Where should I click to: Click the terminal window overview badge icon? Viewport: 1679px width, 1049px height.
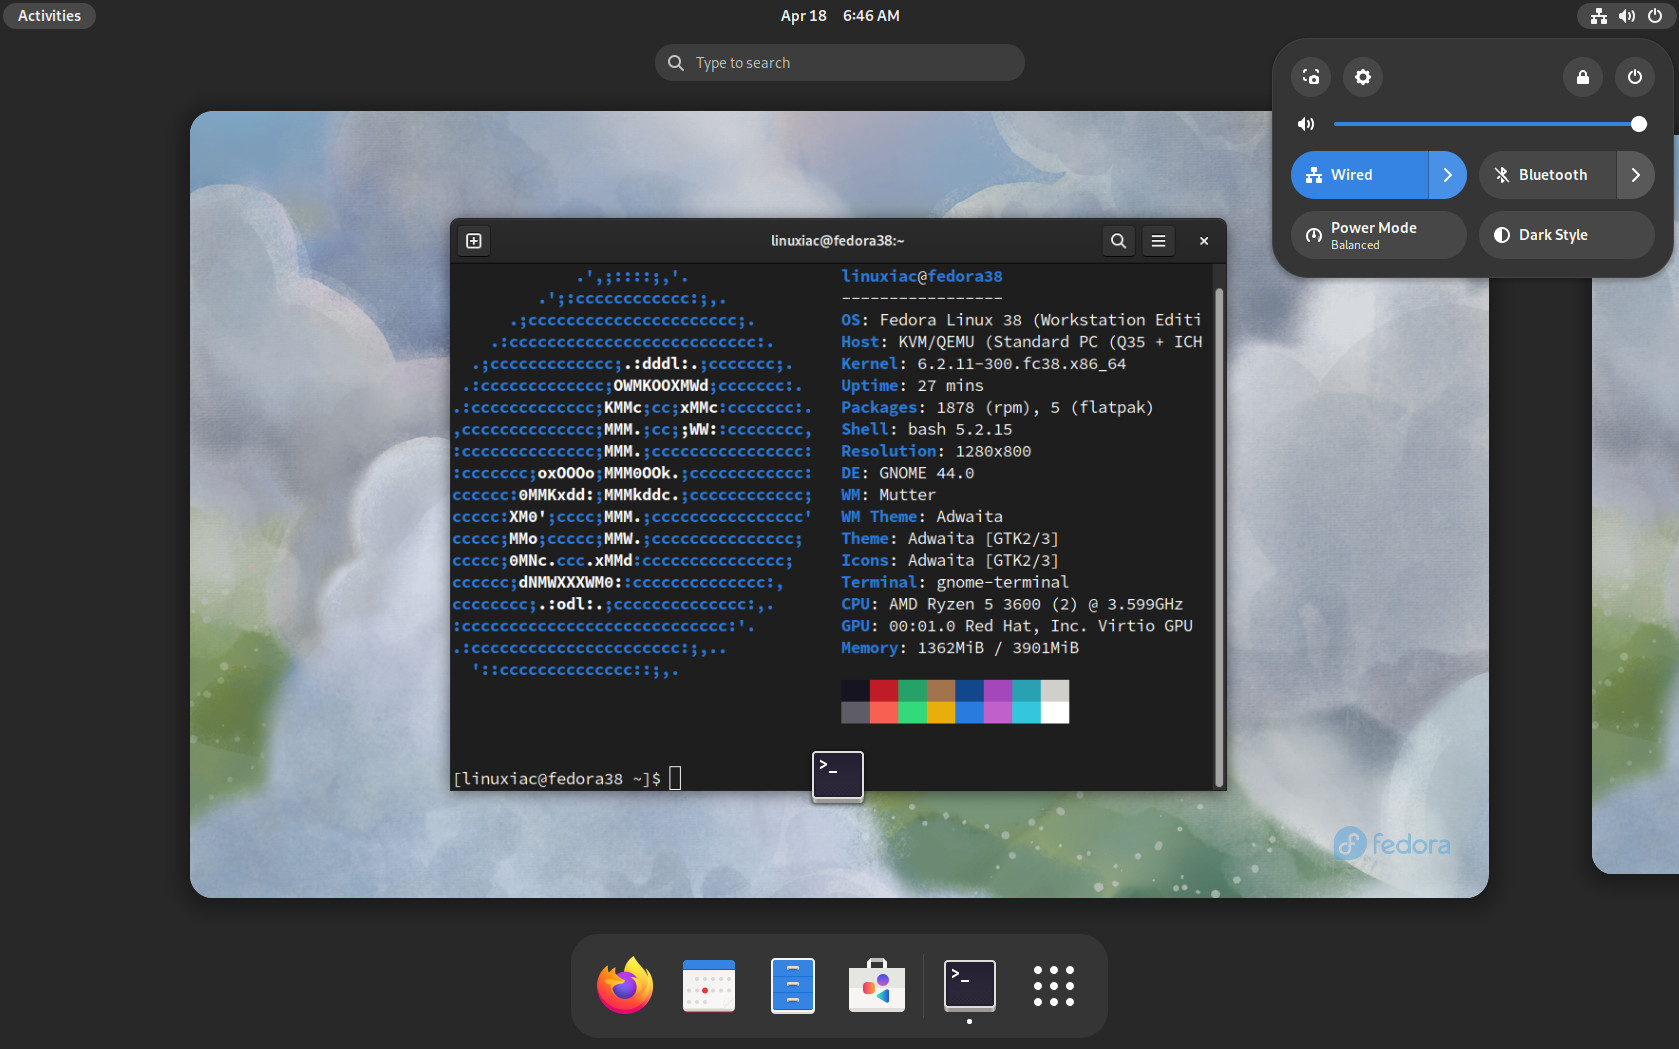pos(838,776)
